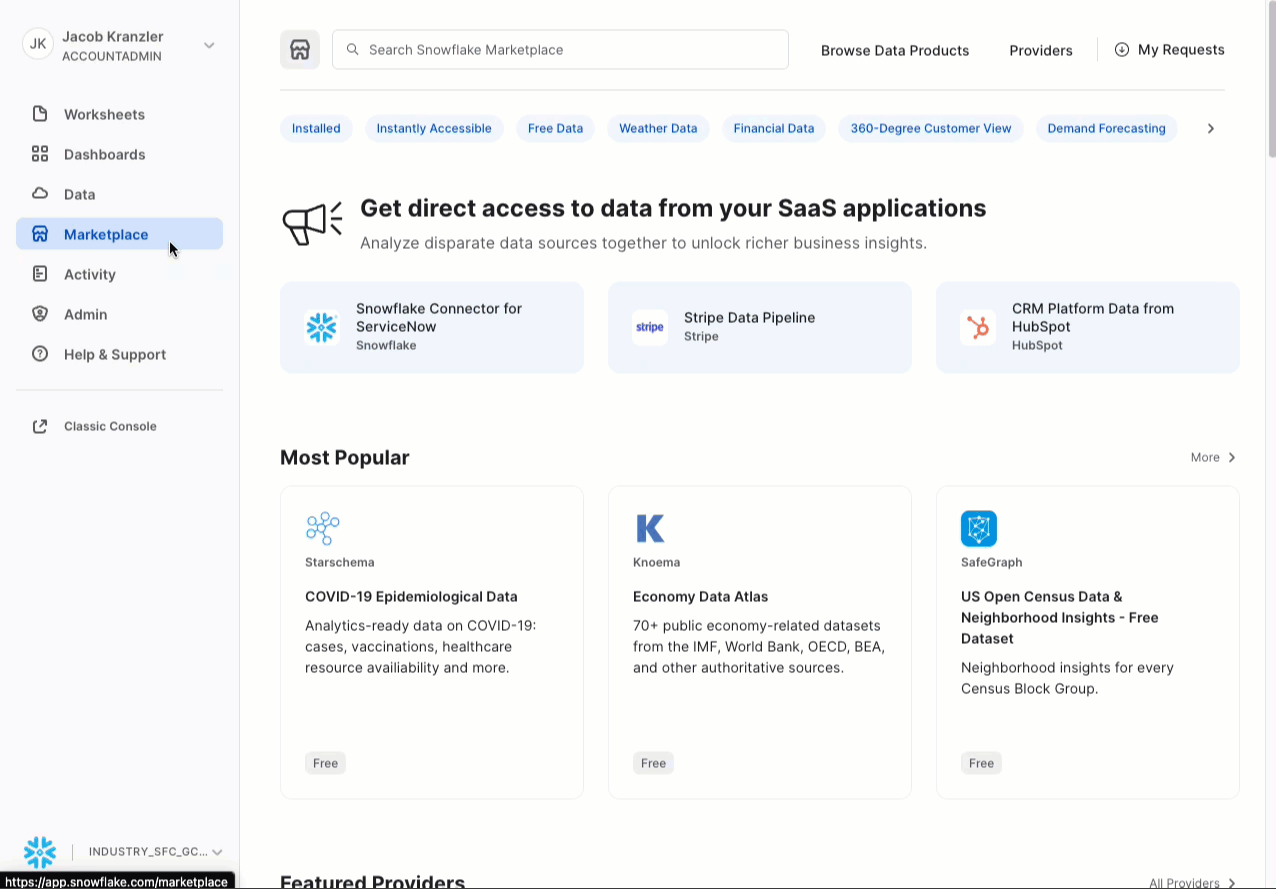Select the Stripe logo on the Stripe Data Pipeline card

[x=649, y=327]
